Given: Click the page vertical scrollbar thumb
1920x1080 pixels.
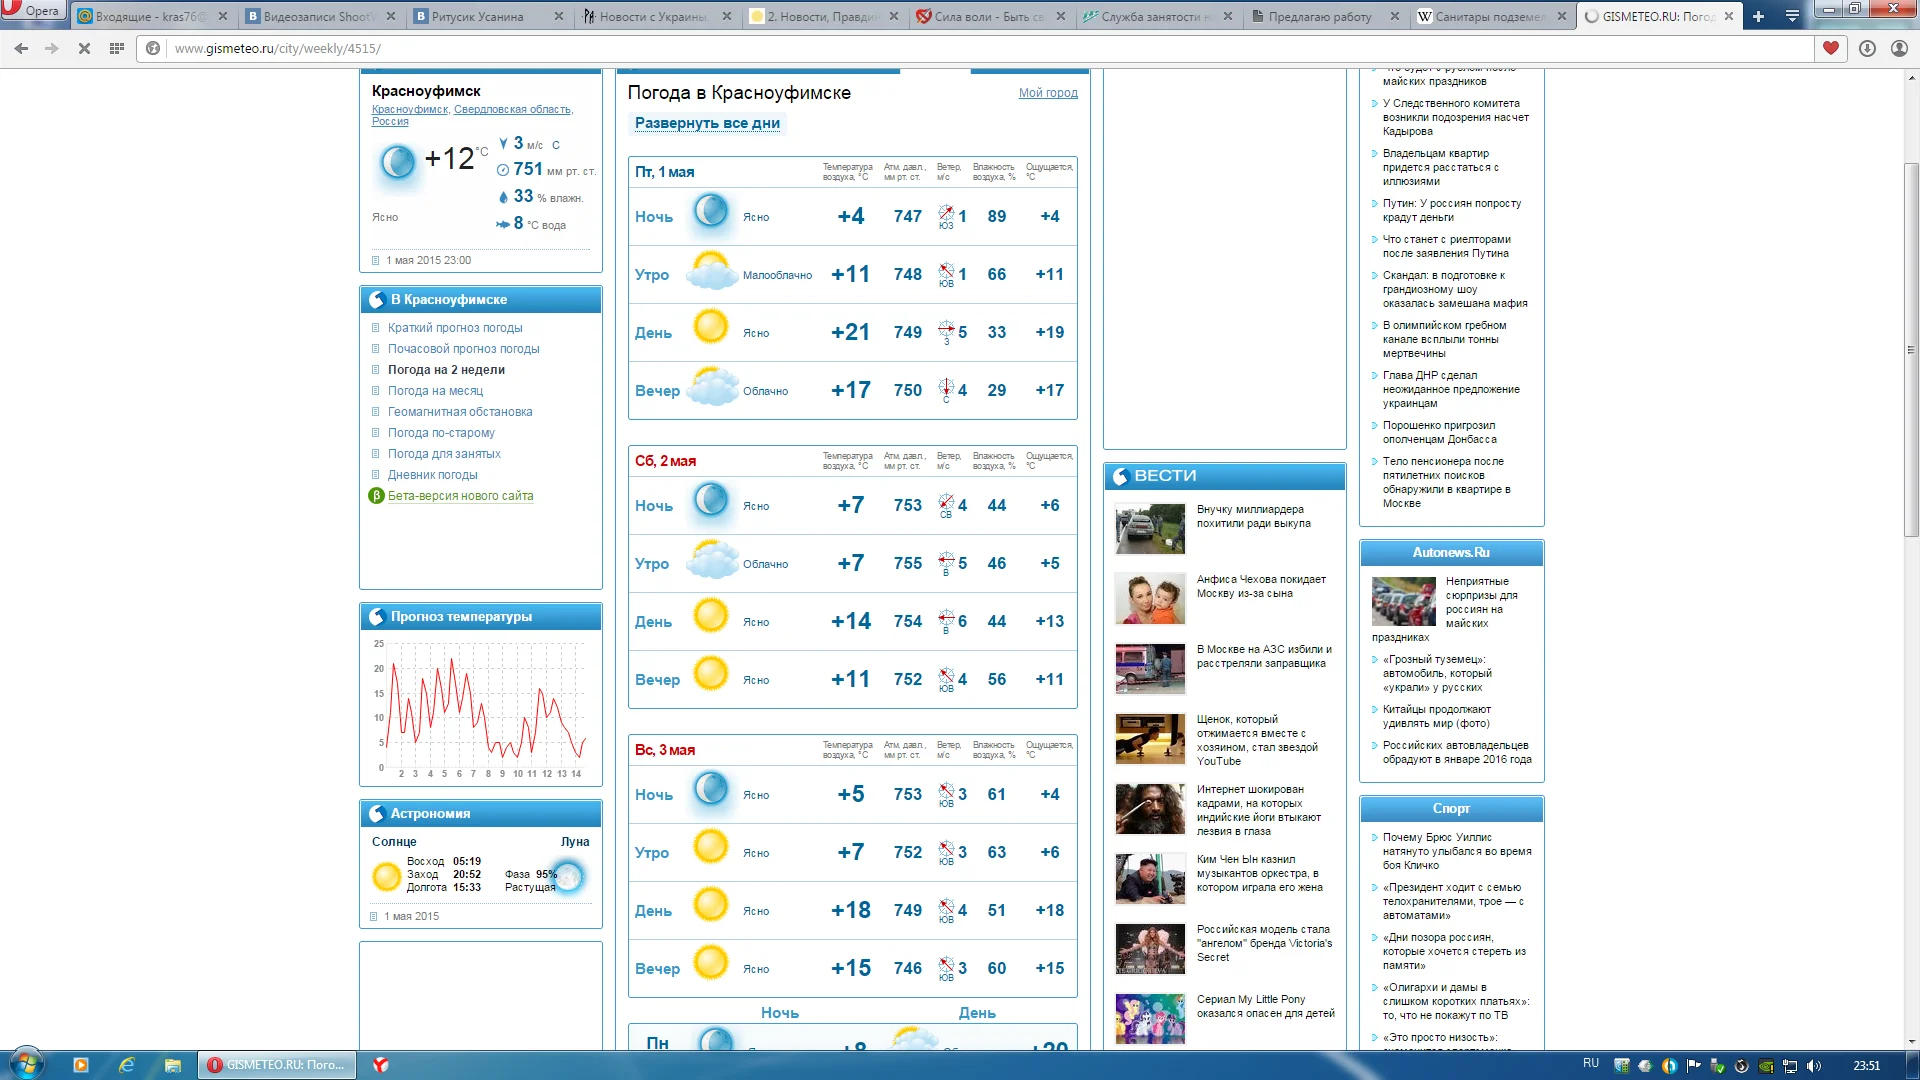Looking at the screenshot, I should pos(1911,350).
